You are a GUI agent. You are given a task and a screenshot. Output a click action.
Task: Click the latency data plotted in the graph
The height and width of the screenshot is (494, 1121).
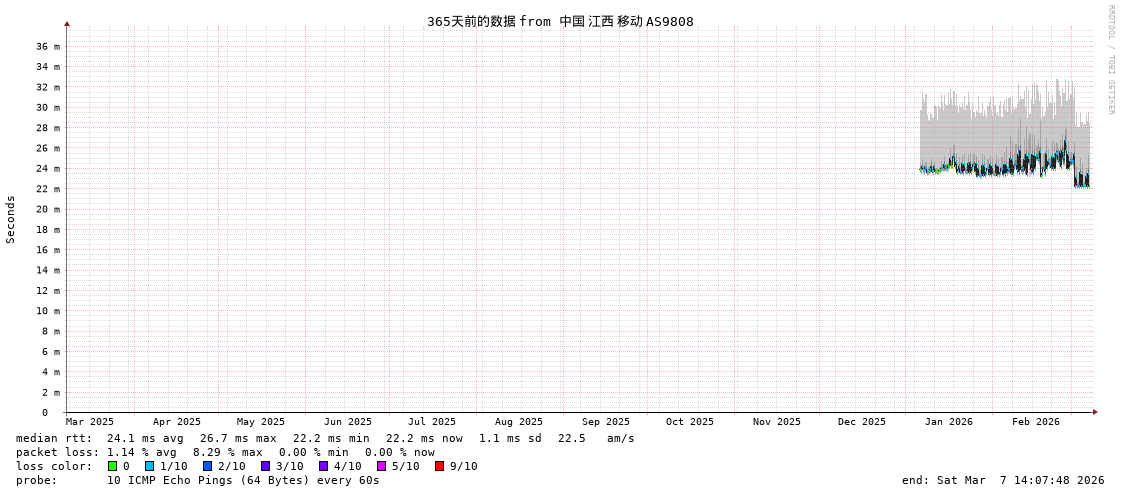(1000, 160)
